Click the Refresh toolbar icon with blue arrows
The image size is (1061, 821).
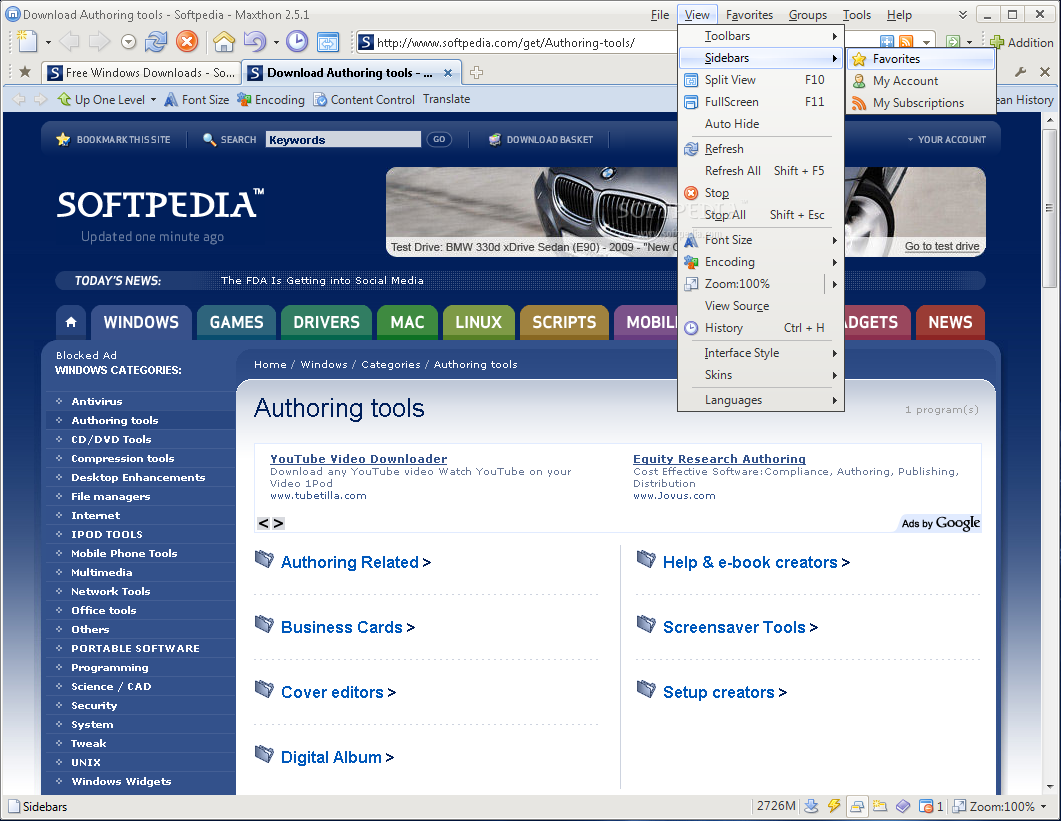(156, 42)
